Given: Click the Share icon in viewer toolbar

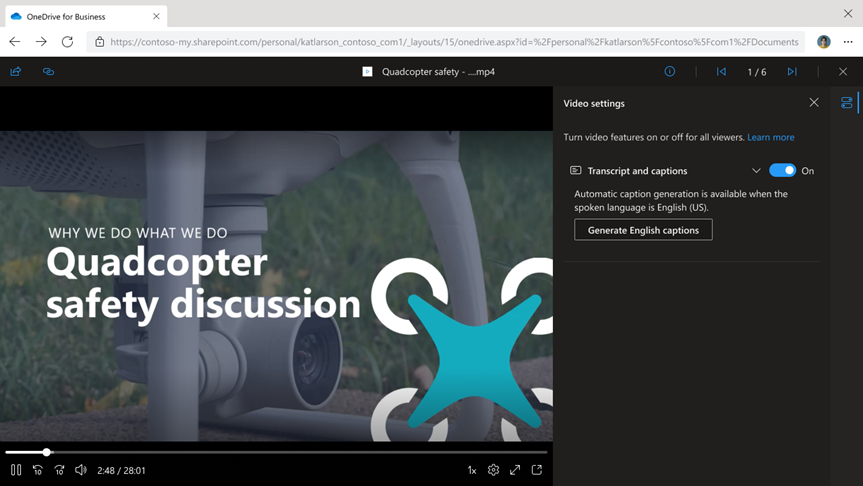Looking at the screenshot, I should (x=15, y=72).
